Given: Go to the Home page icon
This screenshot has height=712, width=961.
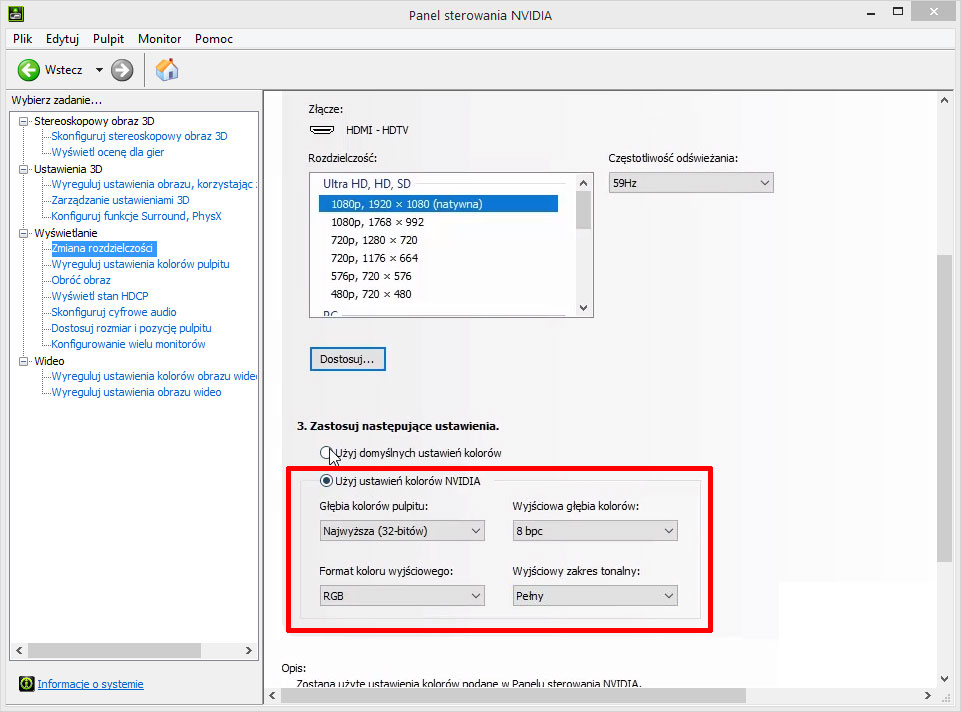Looking at the screenshot, I should pos(167,70).
